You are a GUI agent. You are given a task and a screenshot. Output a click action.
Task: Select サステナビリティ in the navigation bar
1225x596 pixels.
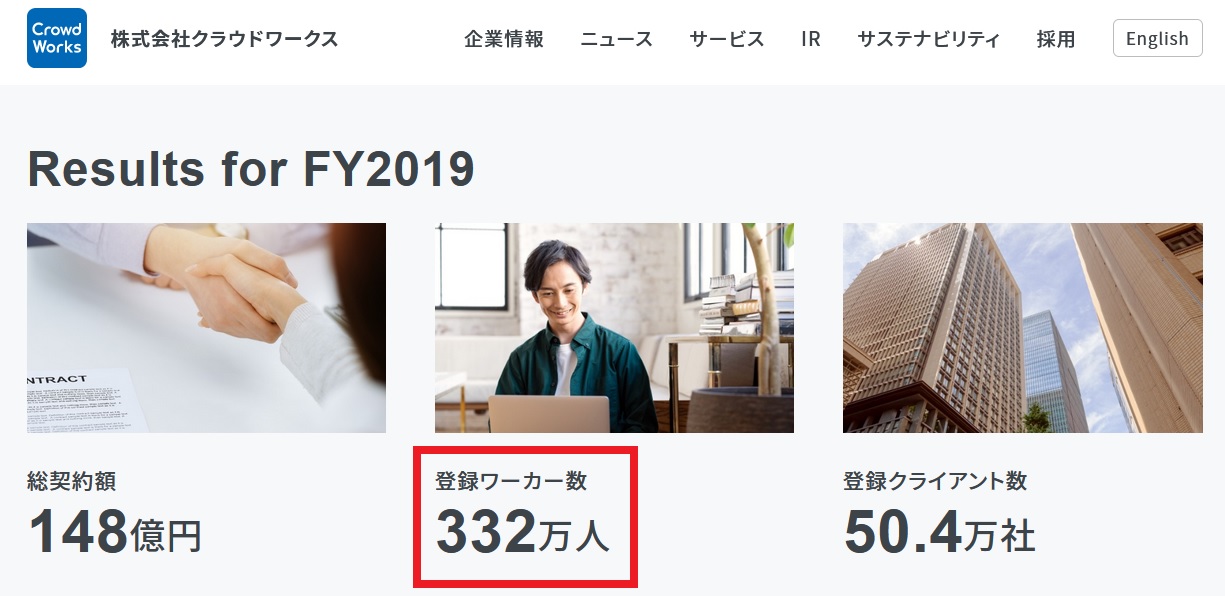click(929, 39)
